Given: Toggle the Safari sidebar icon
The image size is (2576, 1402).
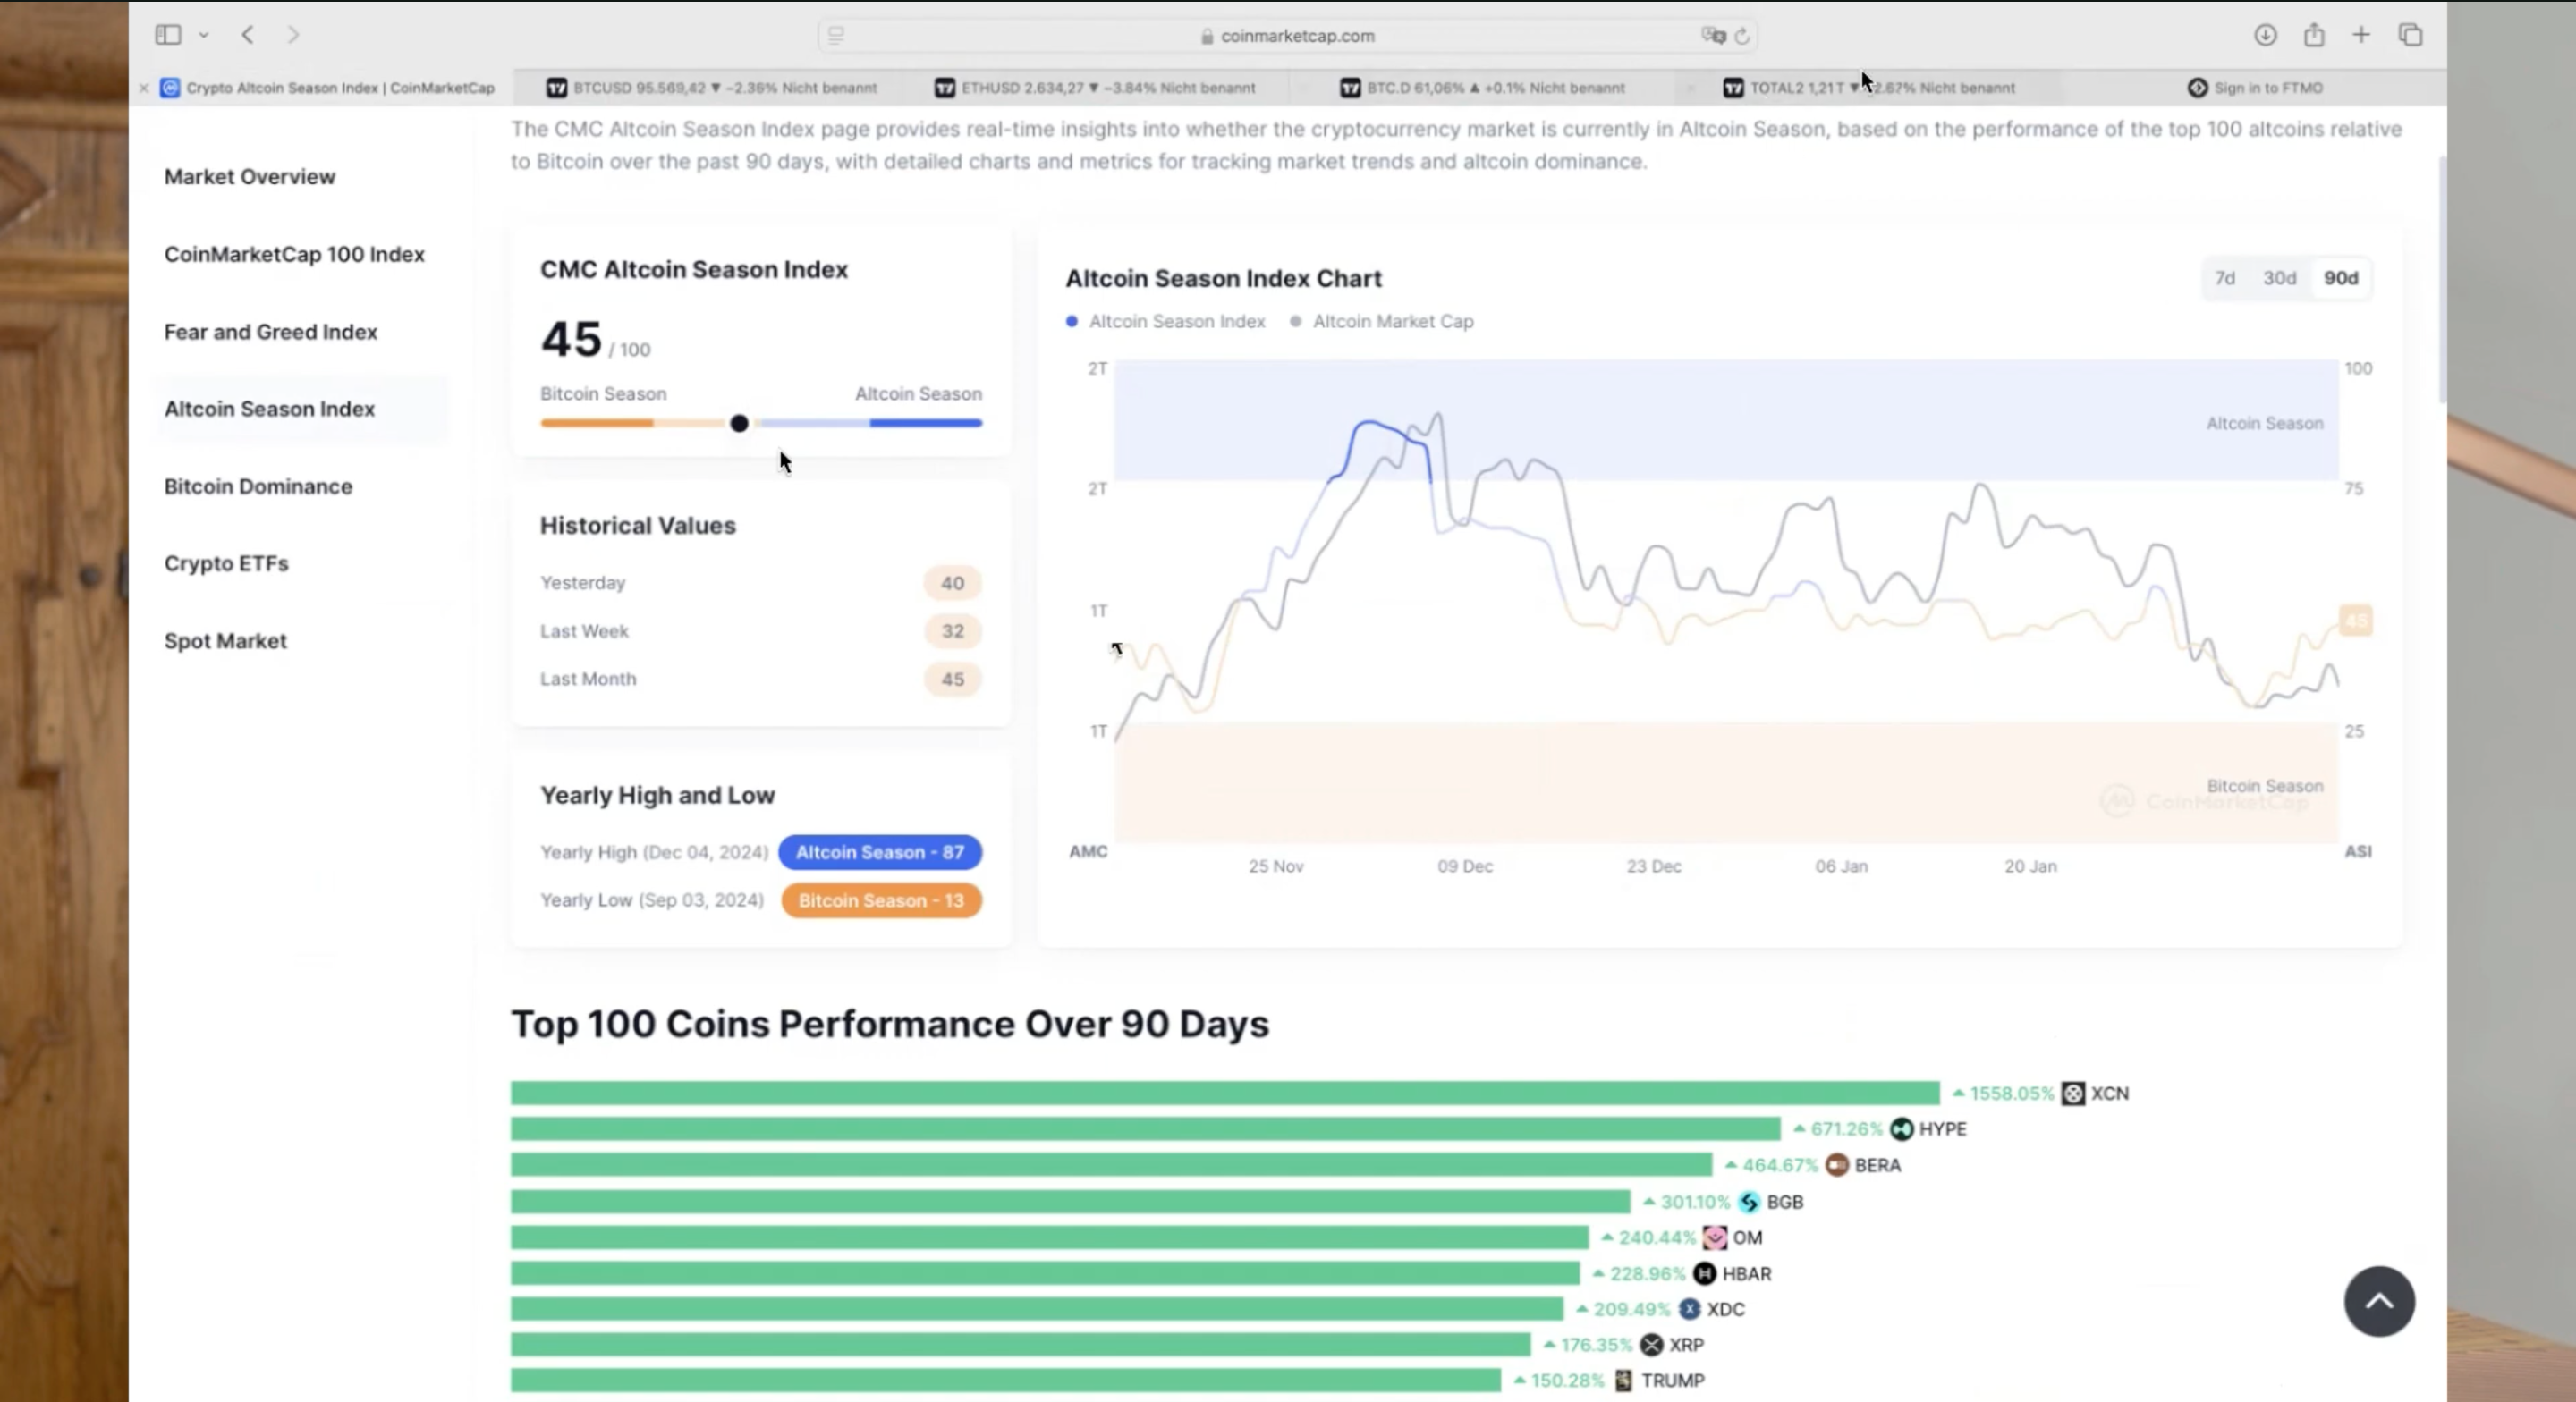Looking at the screenshot, I should [168, 35].
